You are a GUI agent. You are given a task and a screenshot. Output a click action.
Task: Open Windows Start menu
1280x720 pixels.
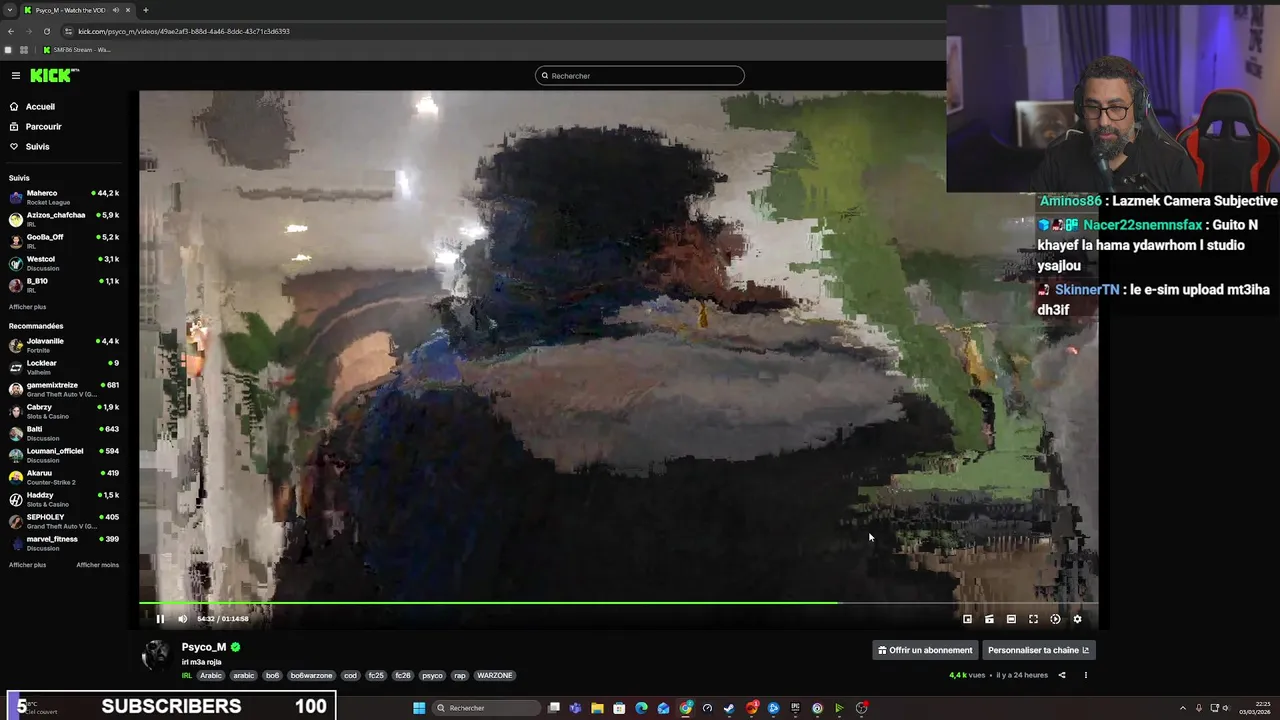(419, 708)
